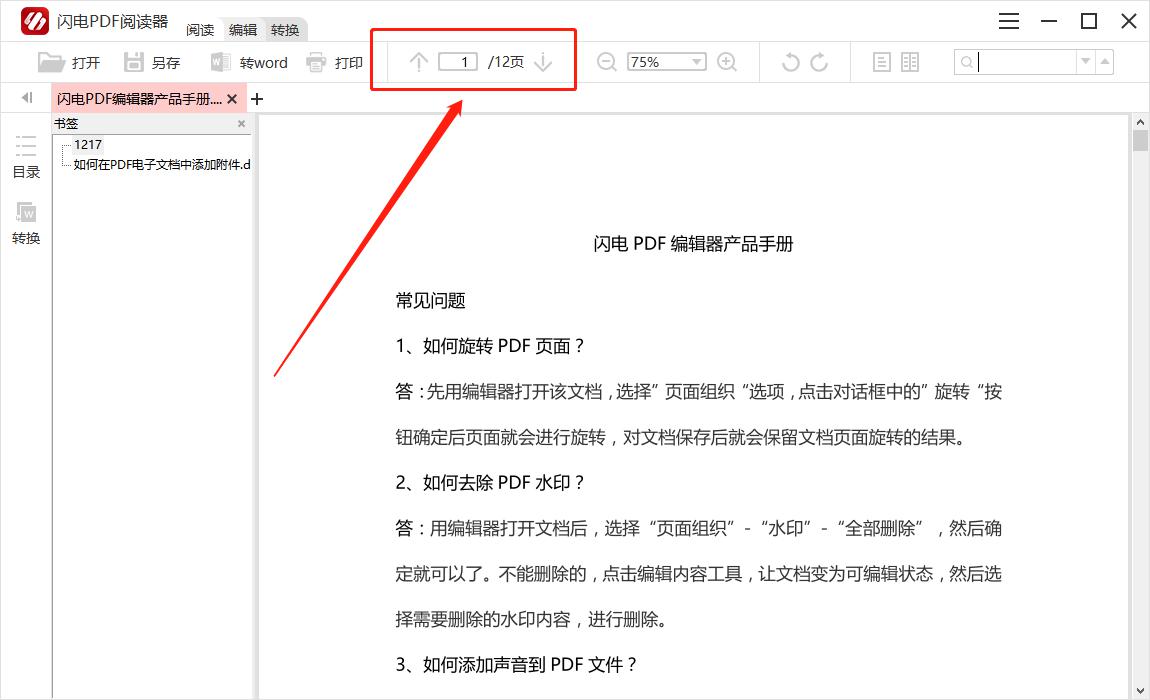
Task: Click the previous page up arrow
Action: pos(419,62)
